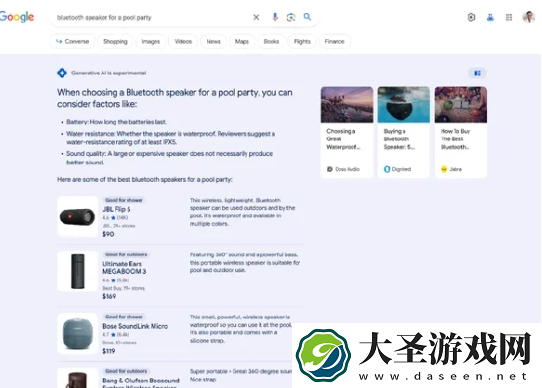Switch to the Maps tab

[x=242, y=41]
